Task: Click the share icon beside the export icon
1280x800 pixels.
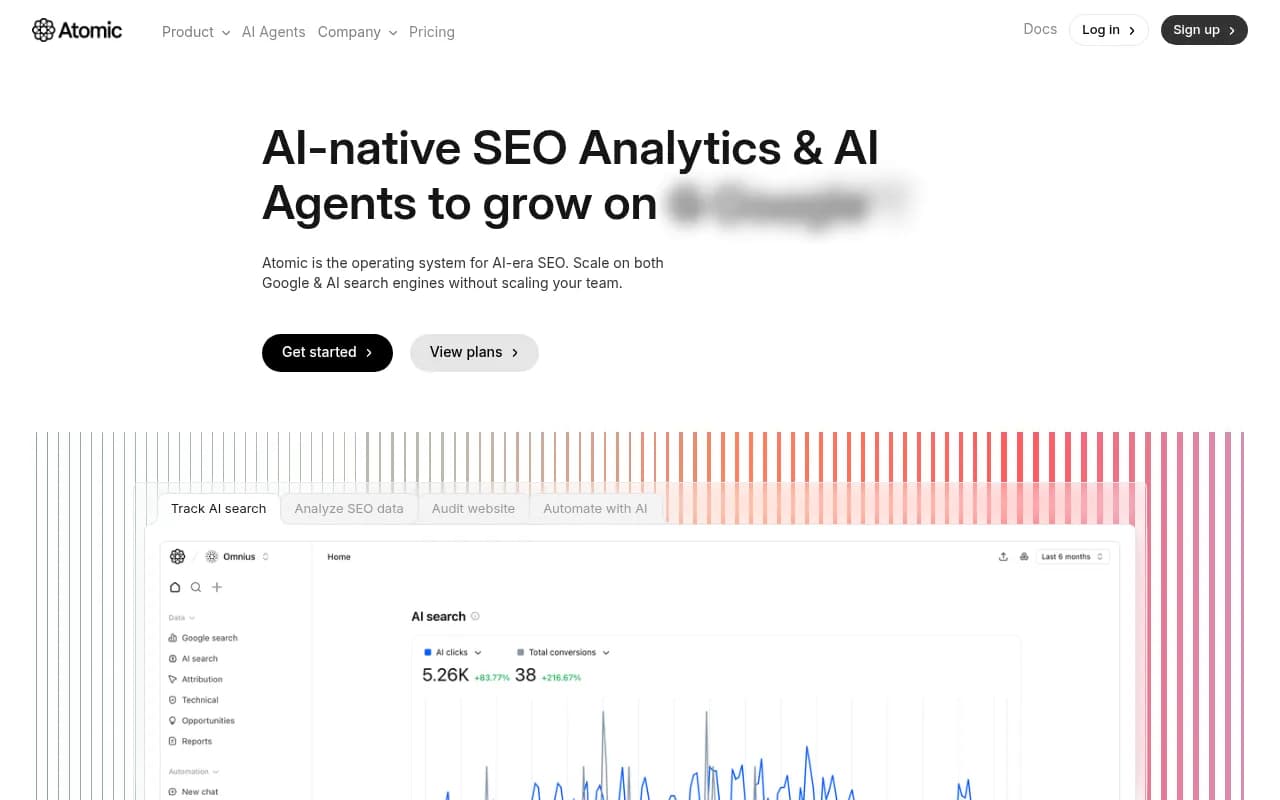Action: [1024, 556]
